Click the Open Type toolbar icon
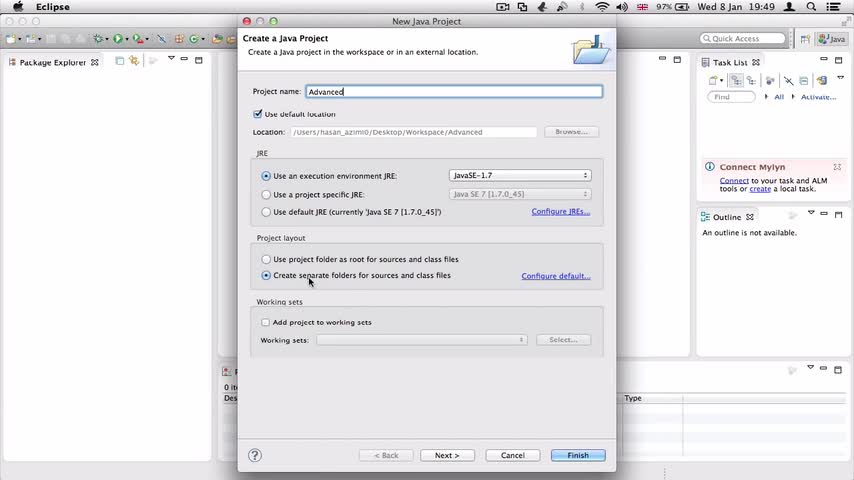 217,39
